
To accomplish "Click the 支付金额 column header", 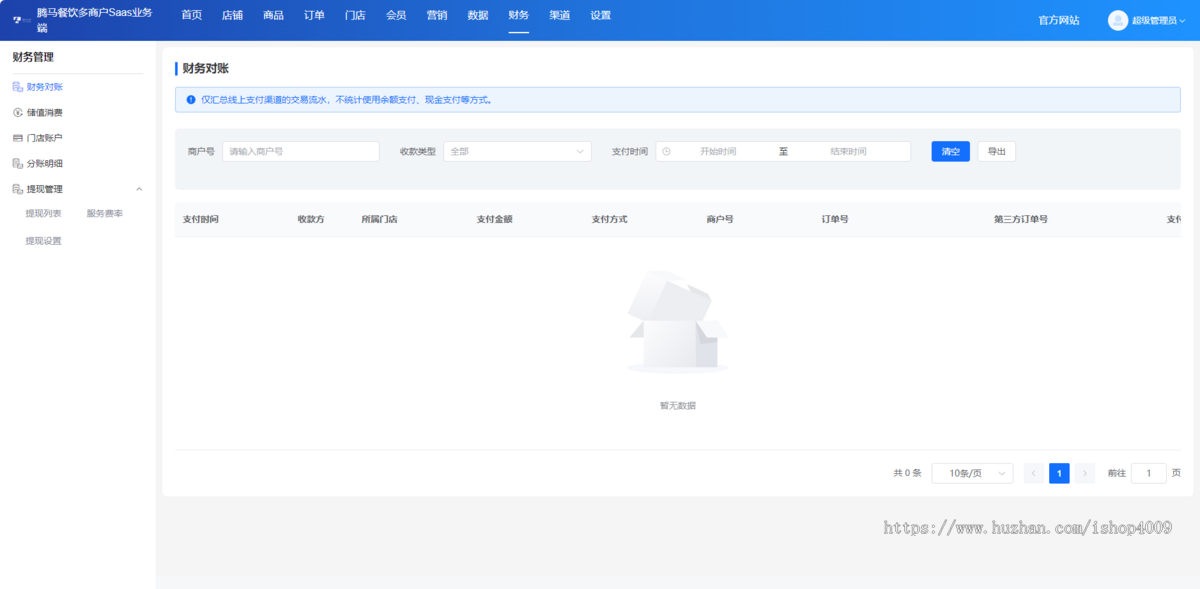I will coord(494,219).
